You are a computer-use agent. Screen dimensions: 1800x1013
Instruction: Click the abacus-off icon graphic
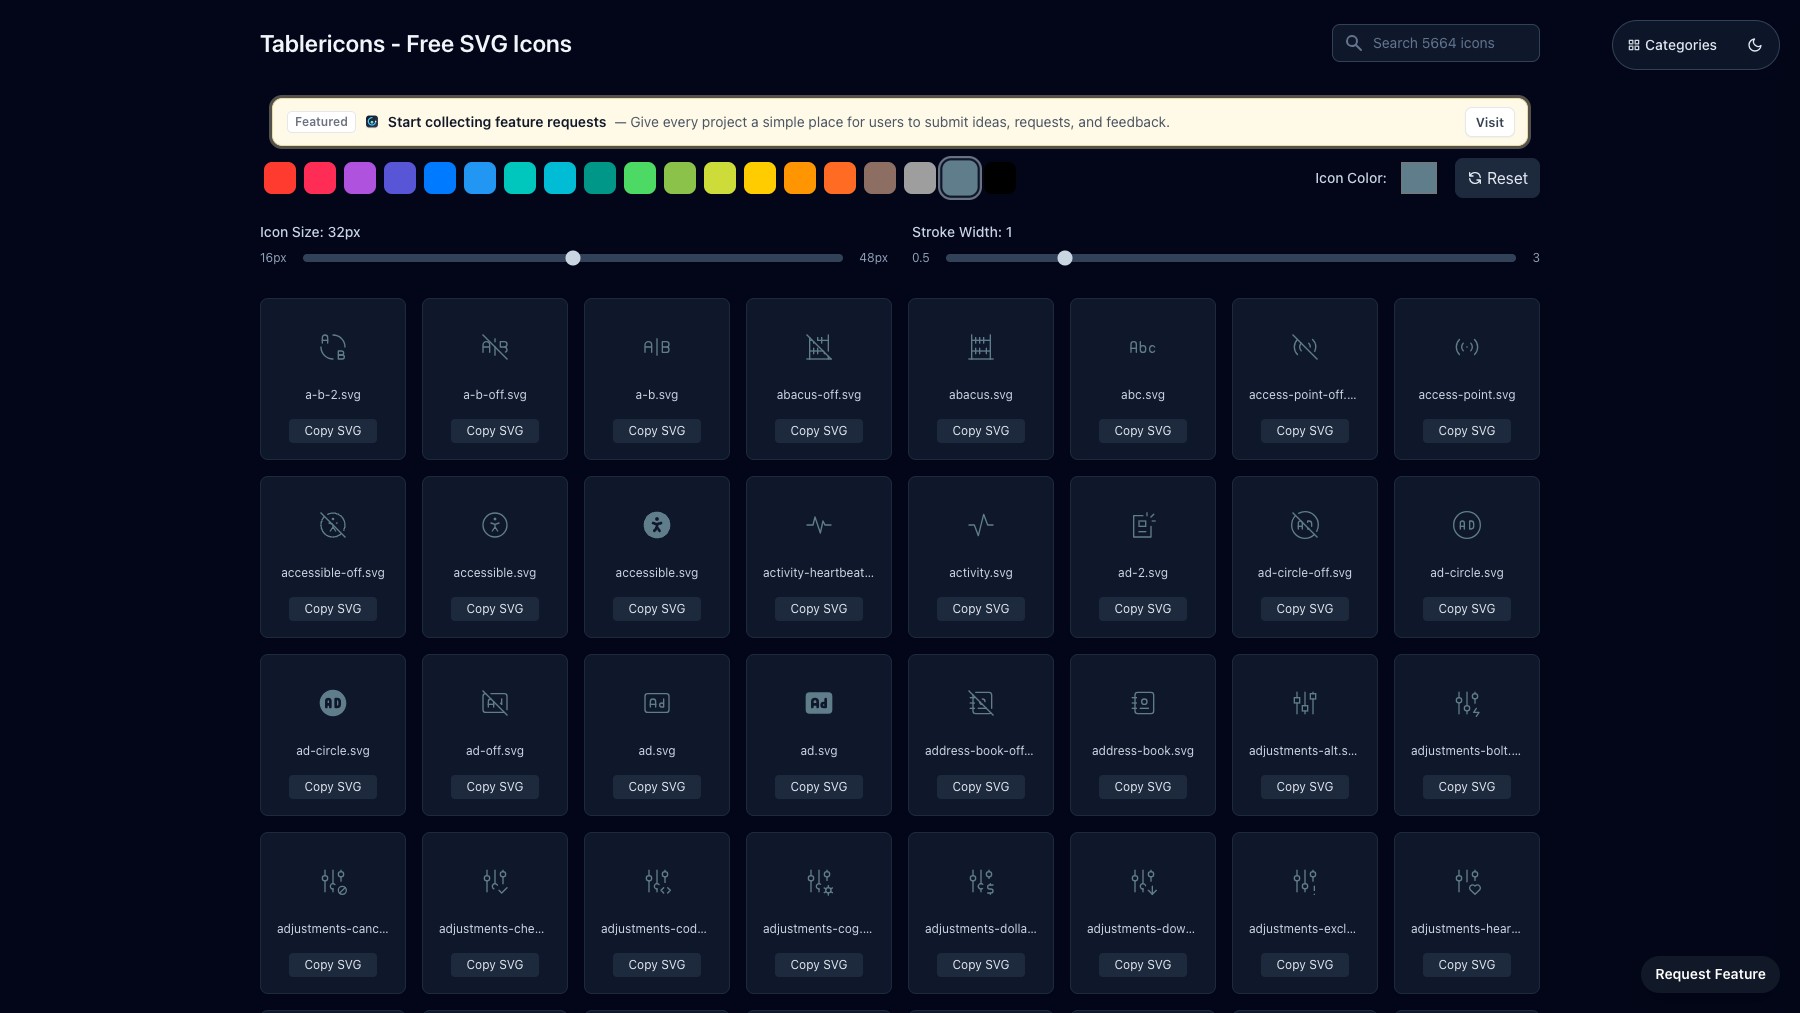[819, 347]
